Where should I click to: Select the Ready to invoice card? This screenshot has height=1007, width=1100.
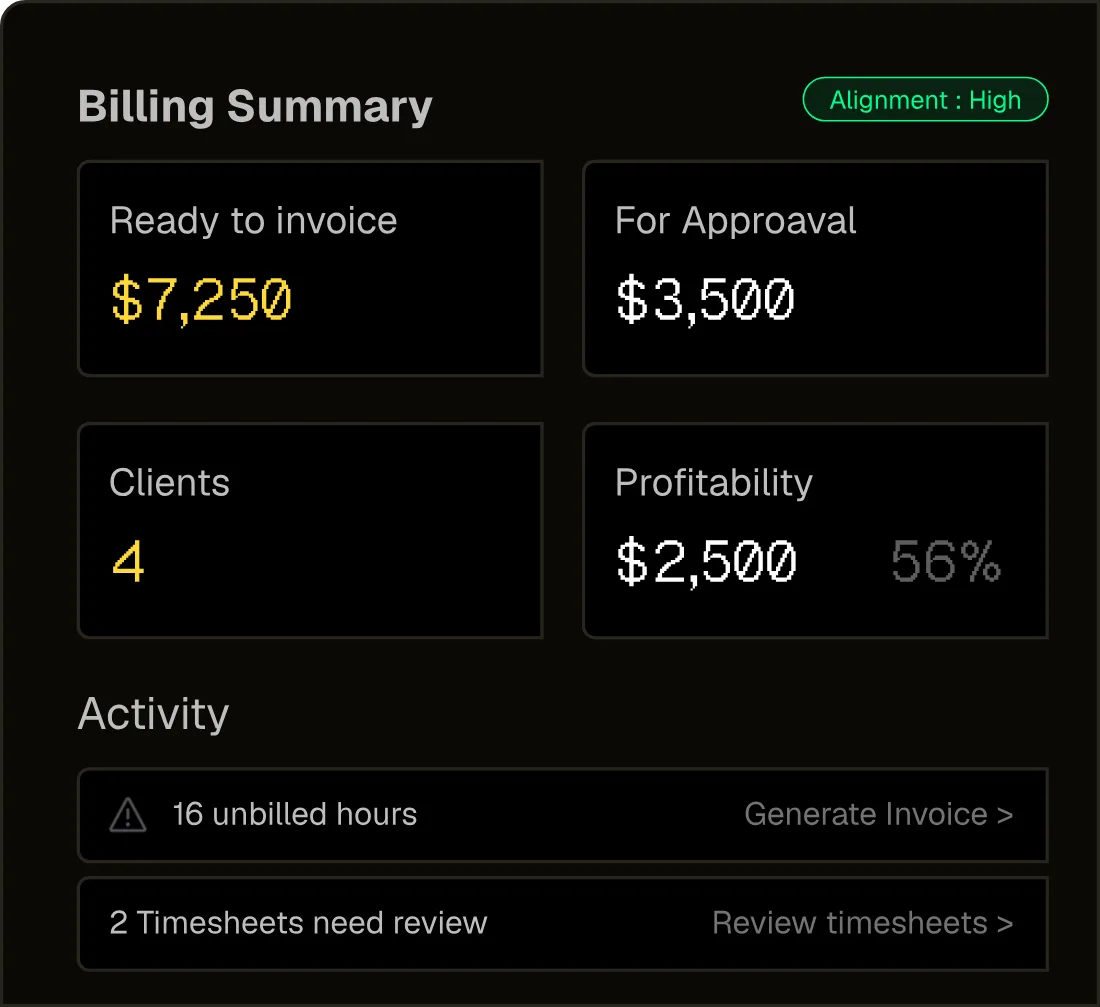311,269
